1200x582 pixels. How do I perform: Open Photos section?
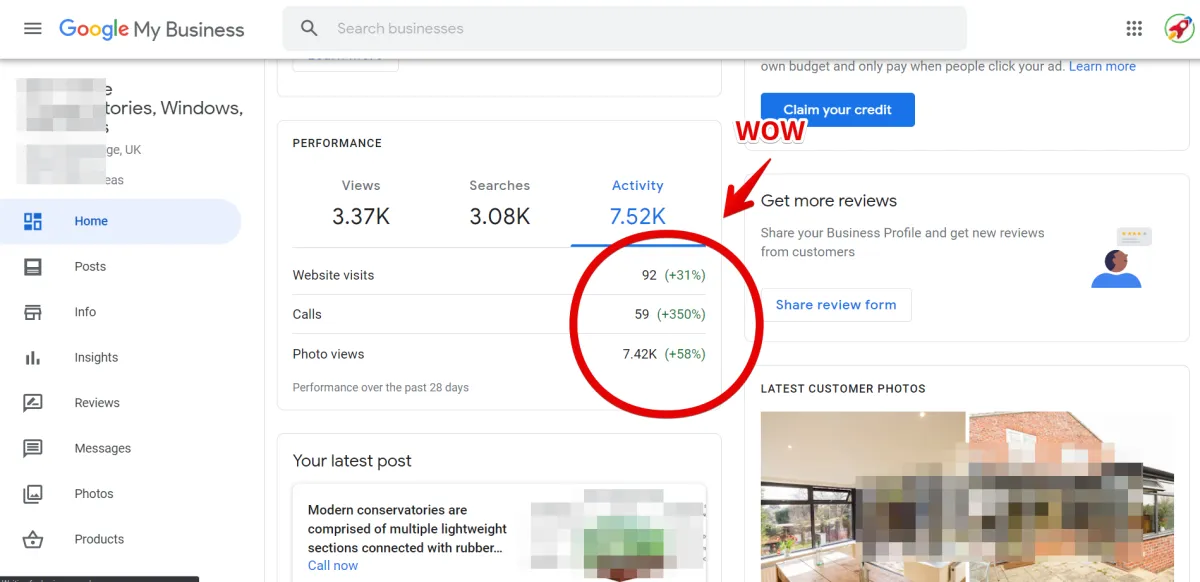[x=94, y=494]
